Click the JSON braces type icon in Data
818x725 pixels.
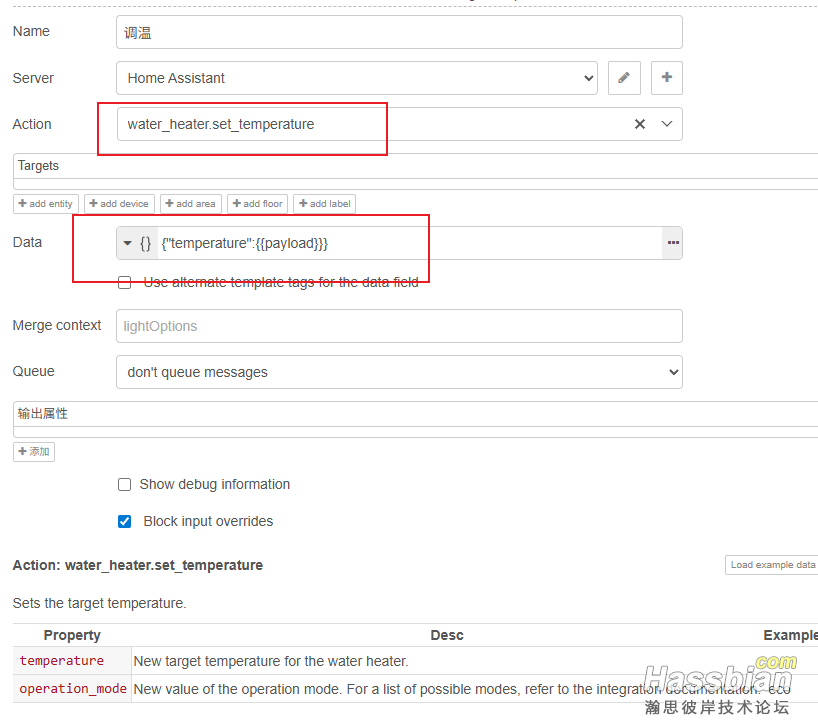pyautogui.click(x=146, y=243)
